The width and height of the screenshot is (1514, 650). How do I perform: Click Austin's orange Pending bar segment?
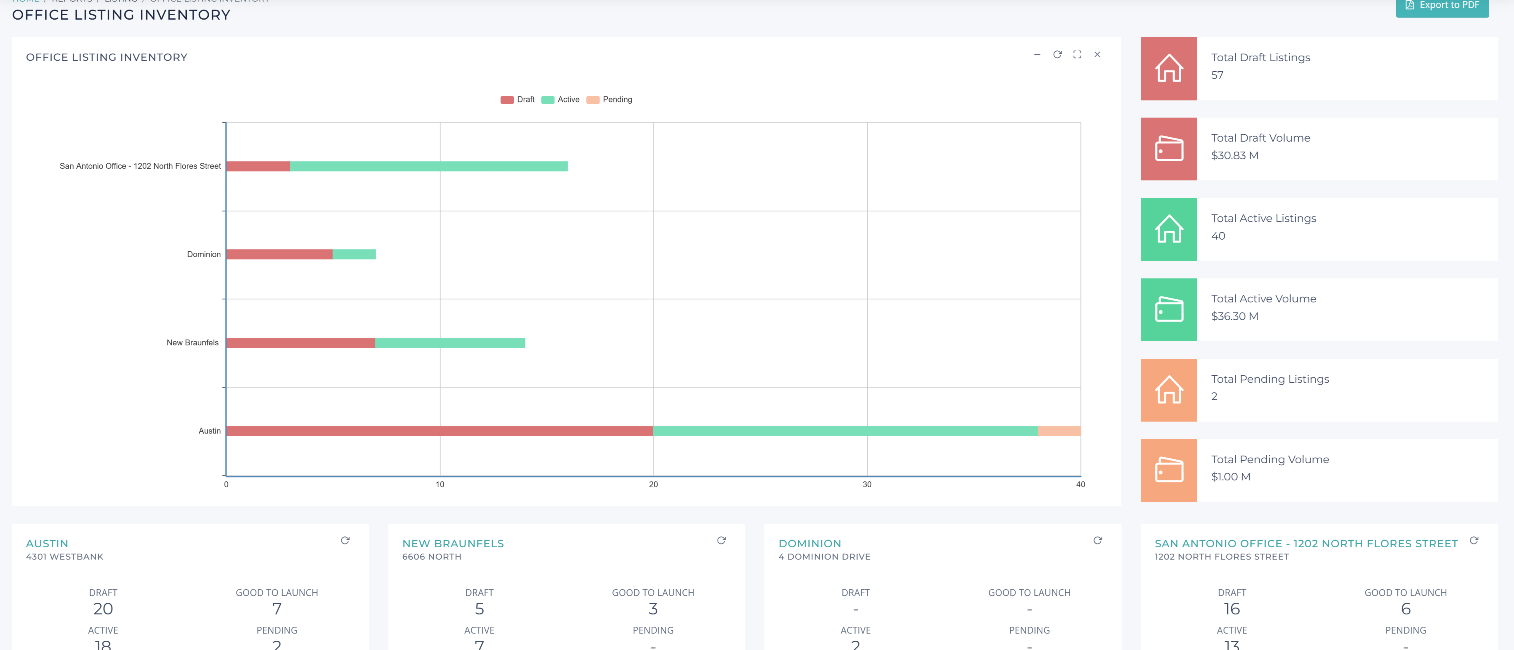[1059, 431]
